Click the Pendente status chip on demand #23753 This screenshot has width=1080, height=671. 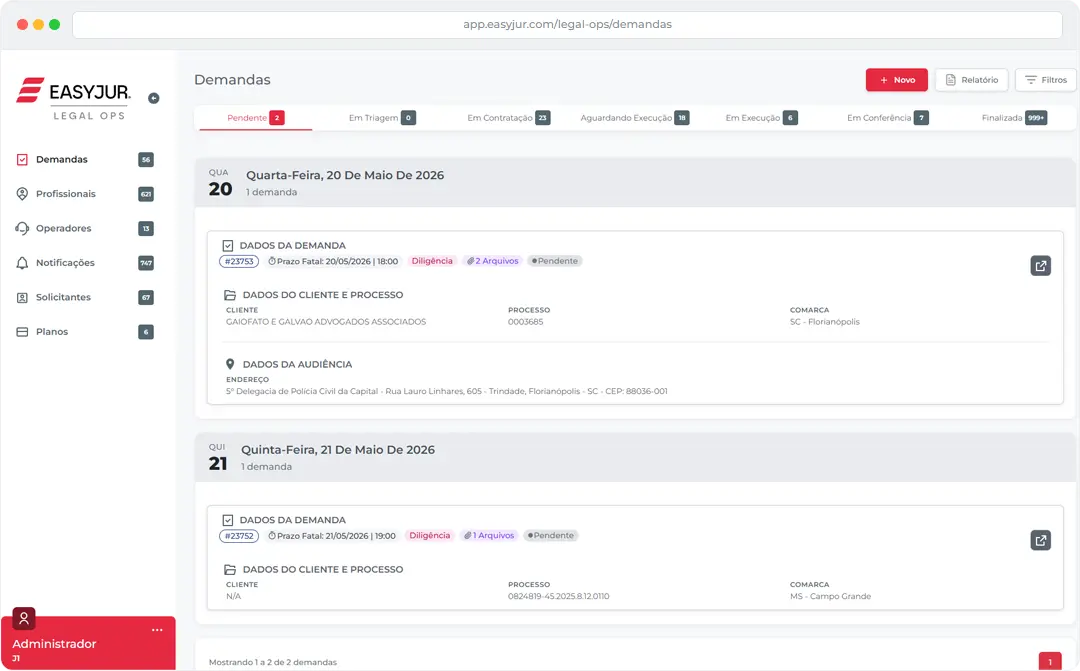click(554, 261)
